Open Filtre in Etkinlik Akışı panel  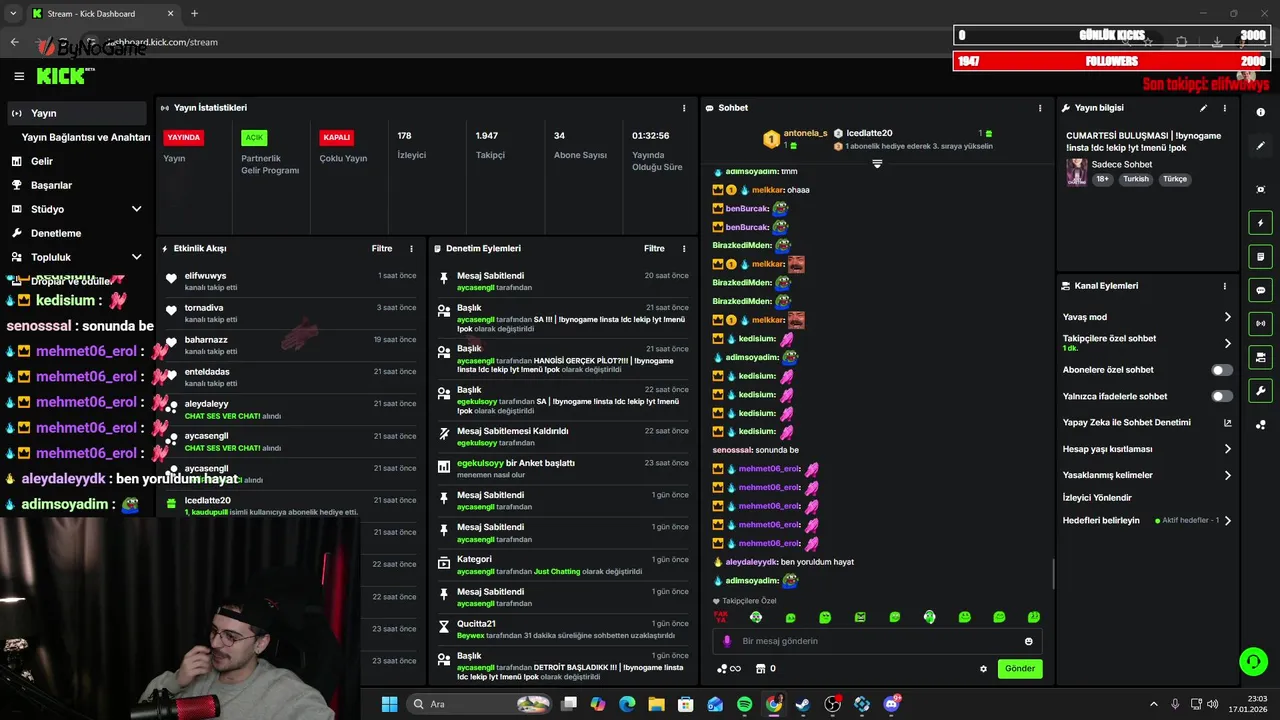click(382, 249)
